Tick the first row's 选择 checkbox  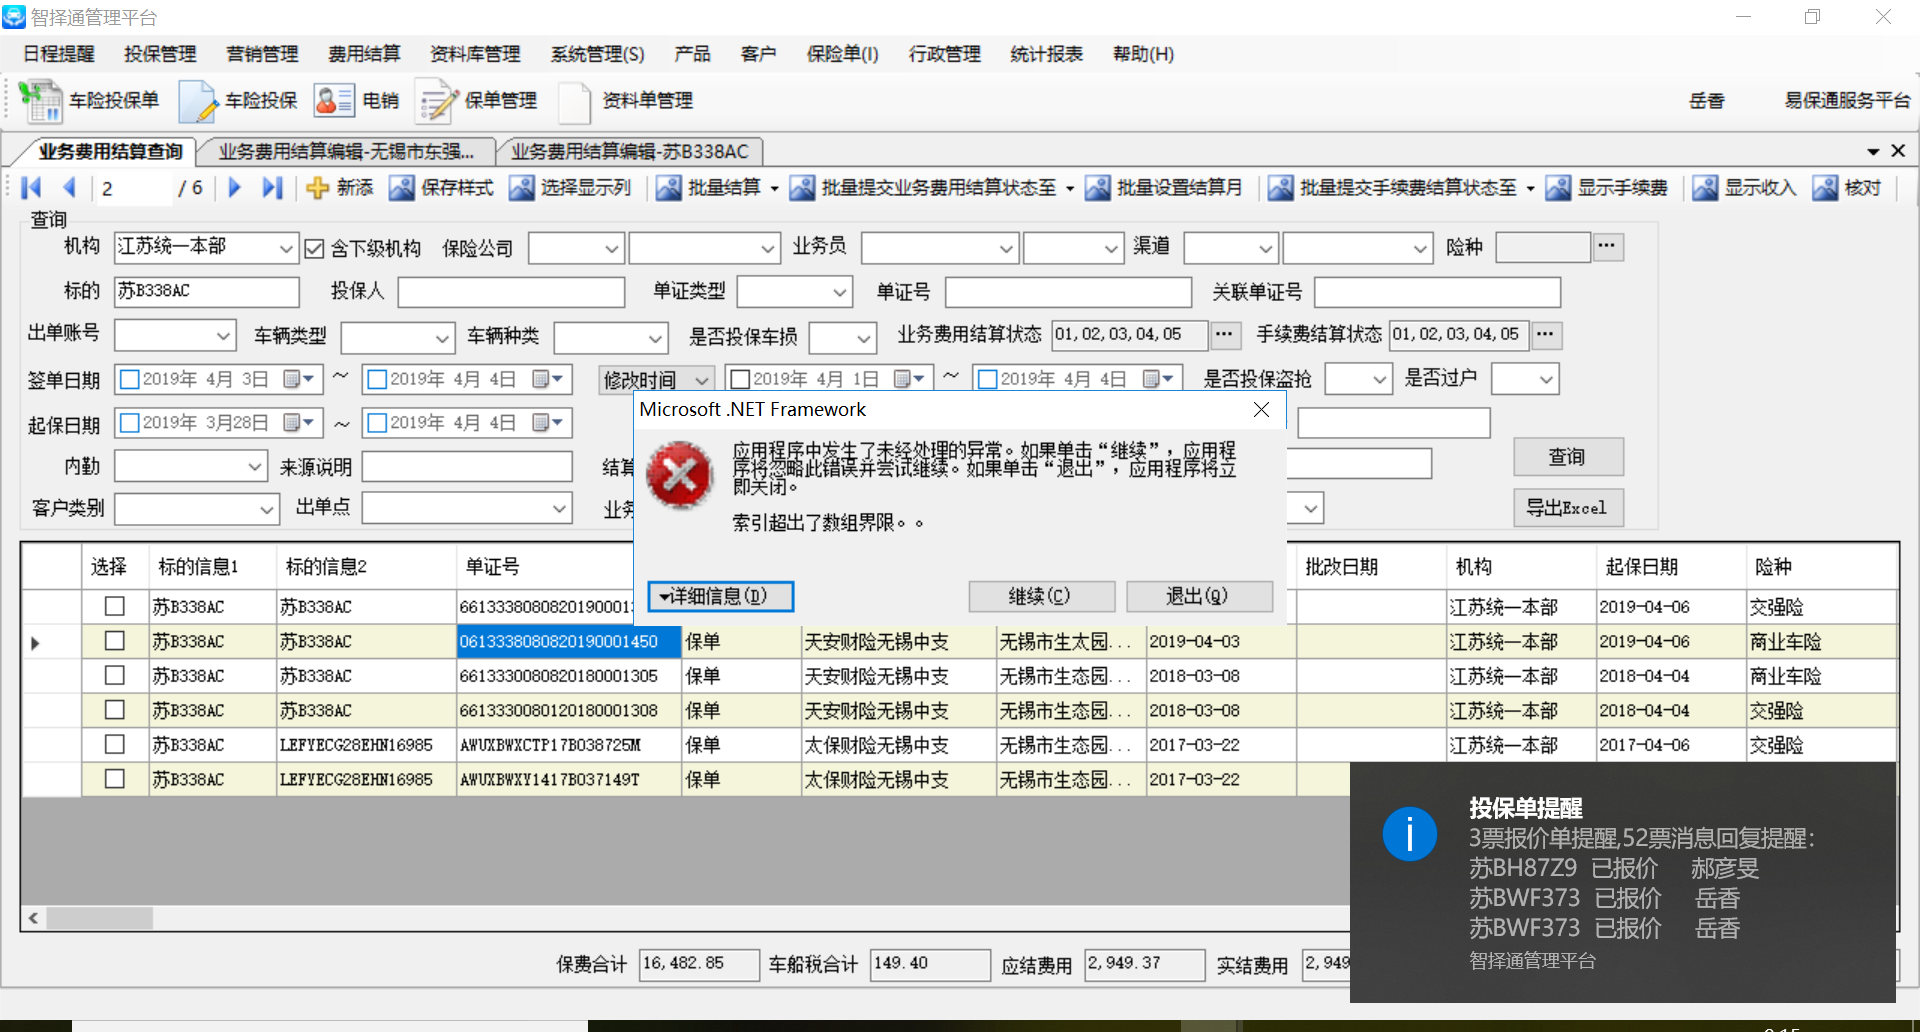tap(115, 607)
